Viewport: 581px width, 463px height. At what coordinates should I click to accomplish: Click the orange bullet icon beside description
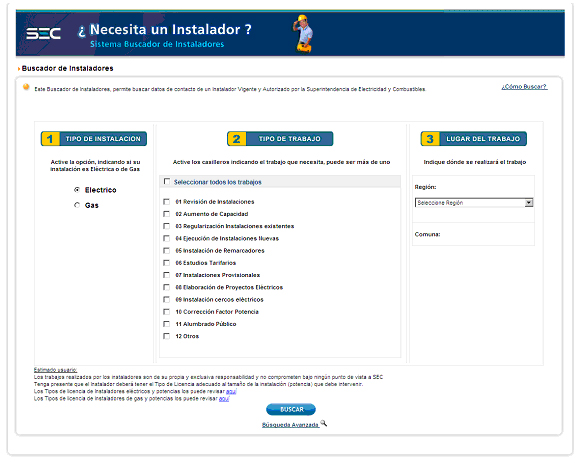[x=26, y=87]
